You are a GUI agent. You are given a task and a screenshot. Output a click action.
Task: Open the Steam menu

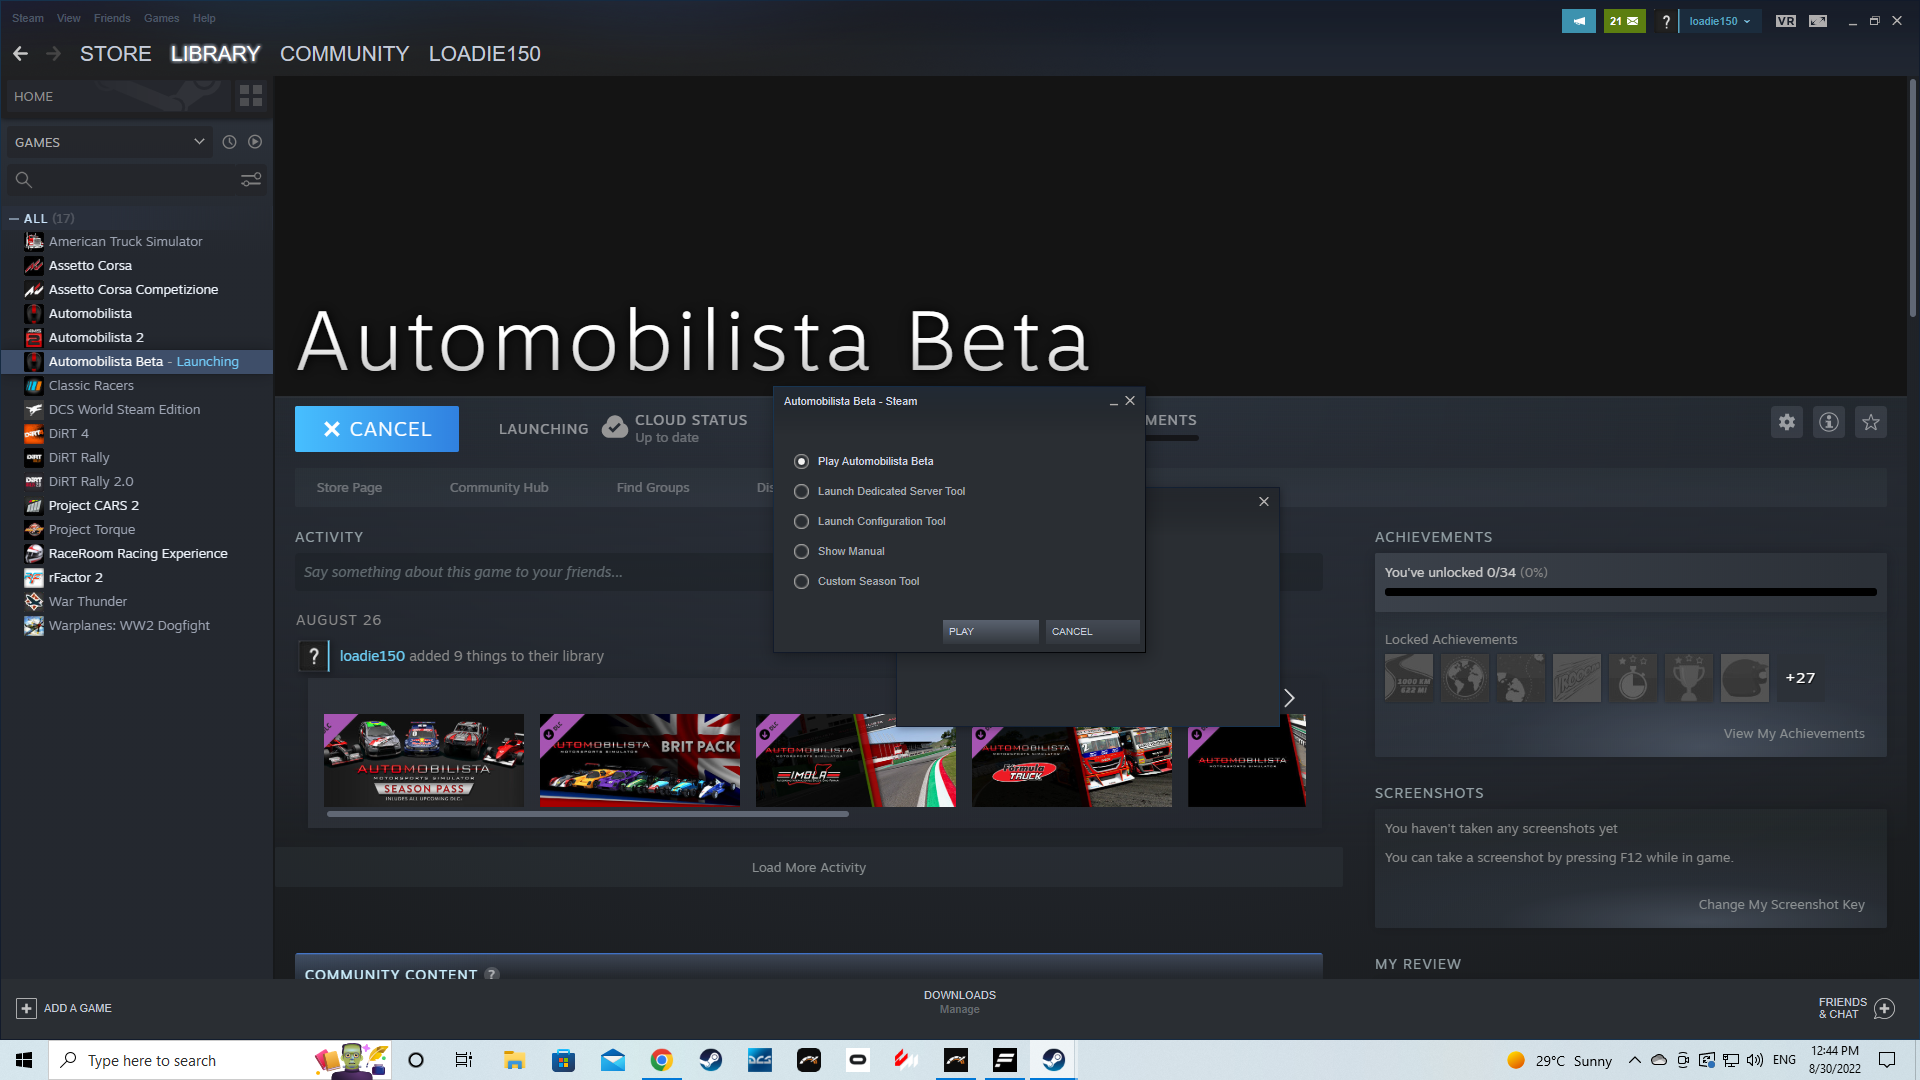[x=28, y=18]
